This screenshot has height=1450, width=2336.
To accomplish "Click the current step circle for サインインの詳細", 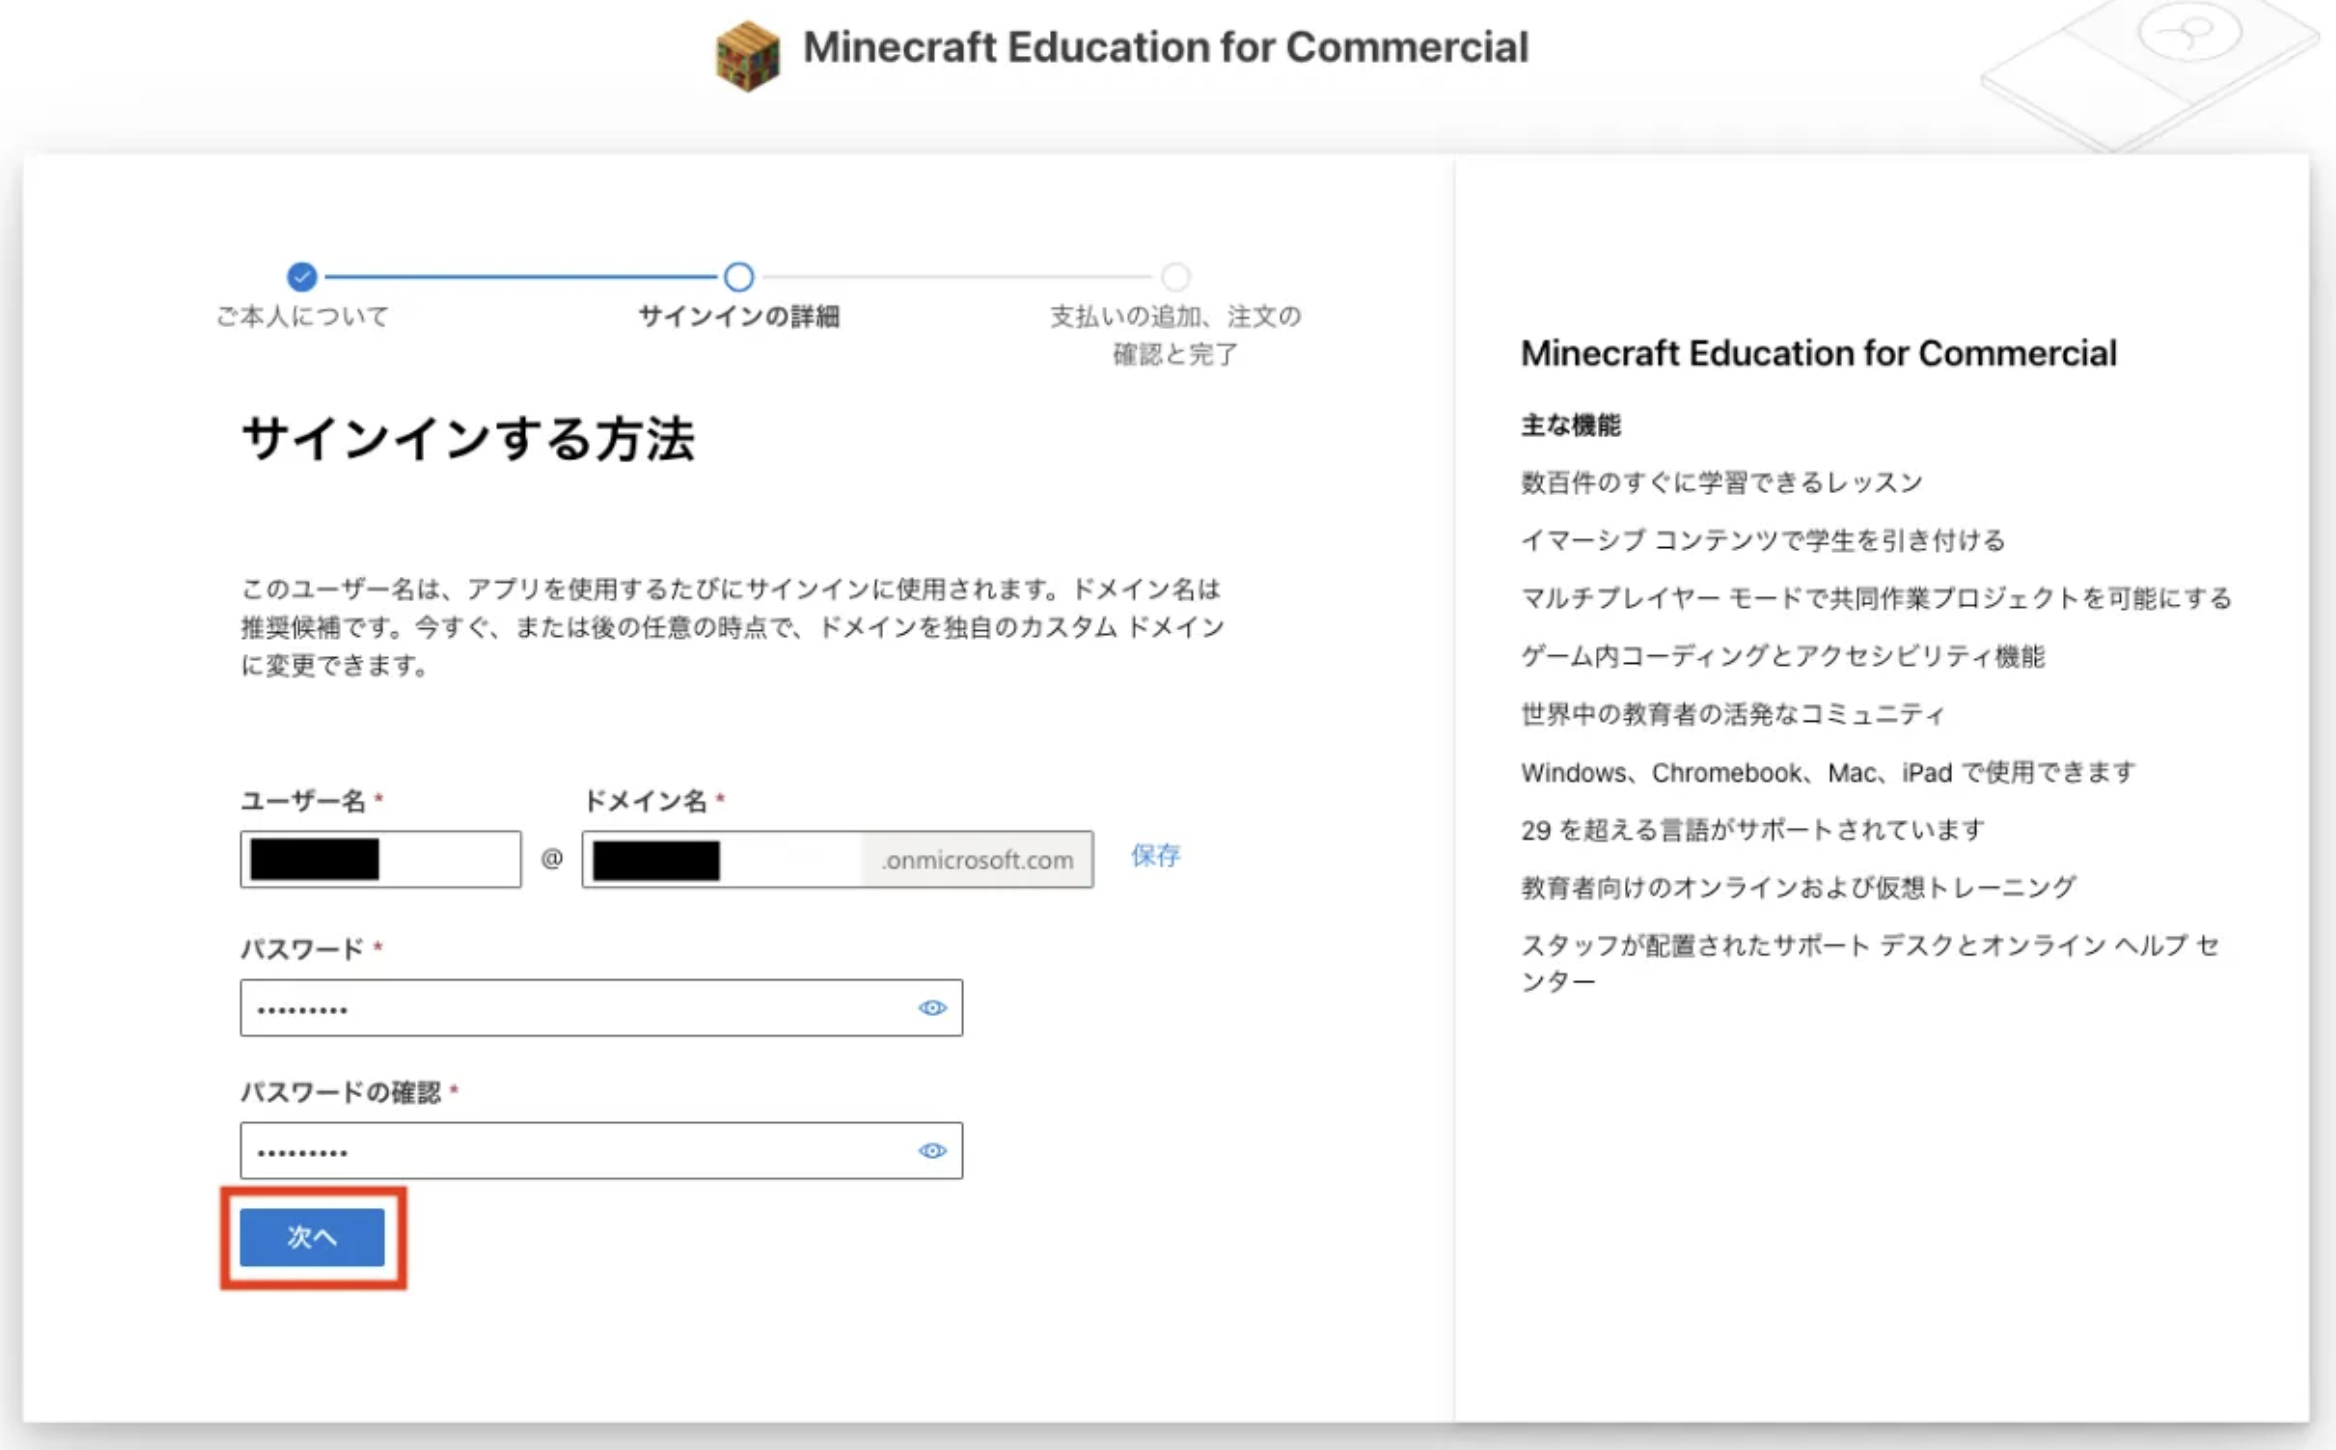I will coord(739,276).
